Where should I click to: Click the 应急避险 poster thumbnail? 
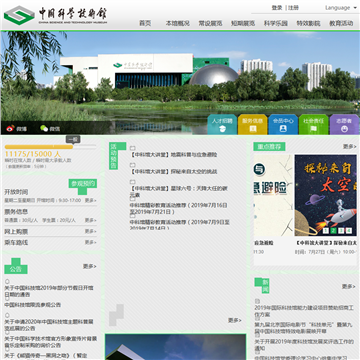273,195
